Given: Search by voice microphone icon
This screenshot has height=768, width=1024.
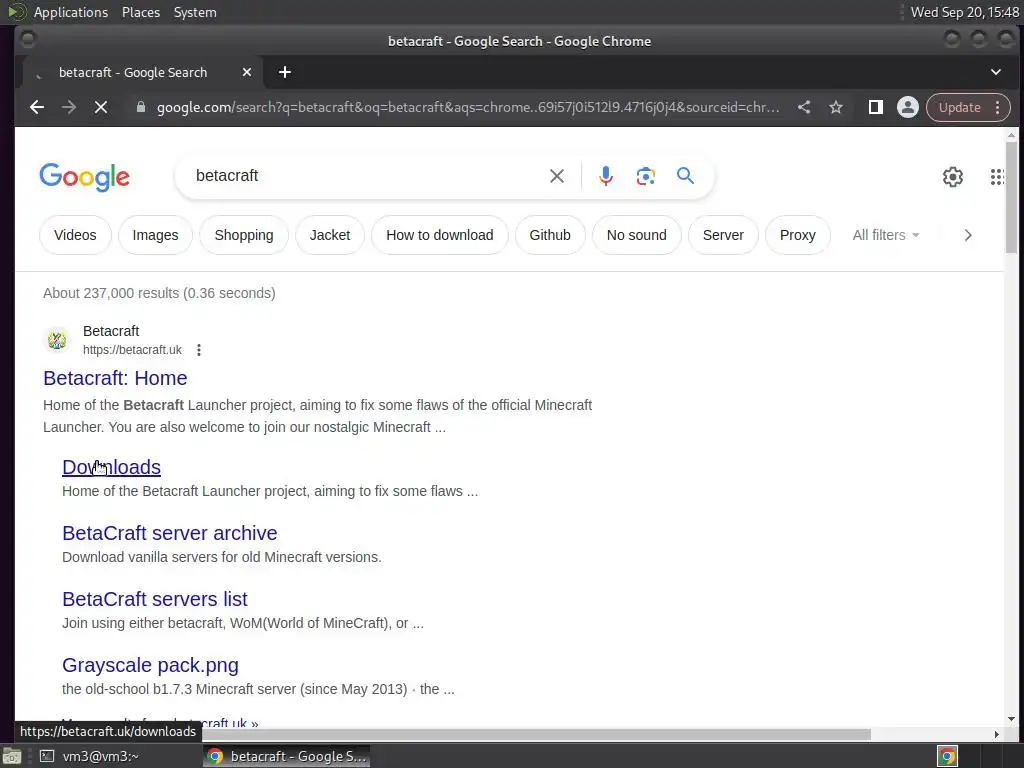Looking at the screenshot, I should (606, 176).
